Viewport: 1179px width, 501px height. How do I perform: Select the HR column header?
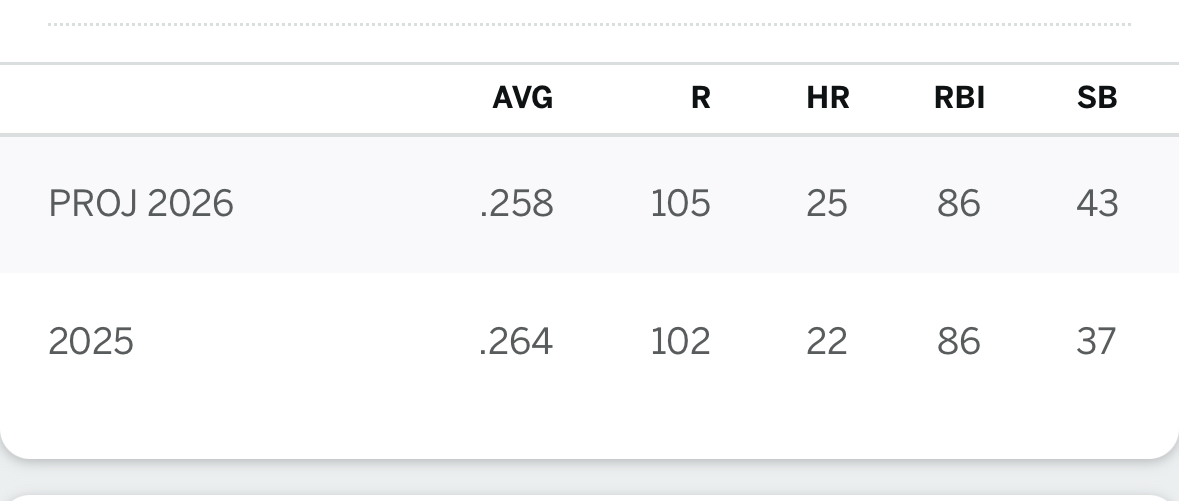[x=827, y=98]
